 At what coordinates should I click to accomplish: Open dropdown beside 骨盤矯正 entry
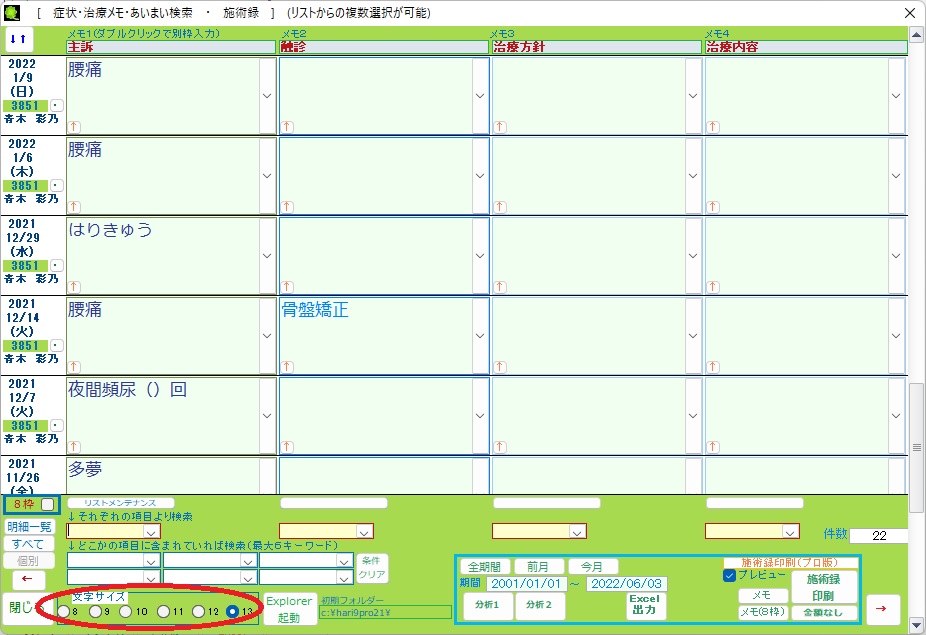480,336
